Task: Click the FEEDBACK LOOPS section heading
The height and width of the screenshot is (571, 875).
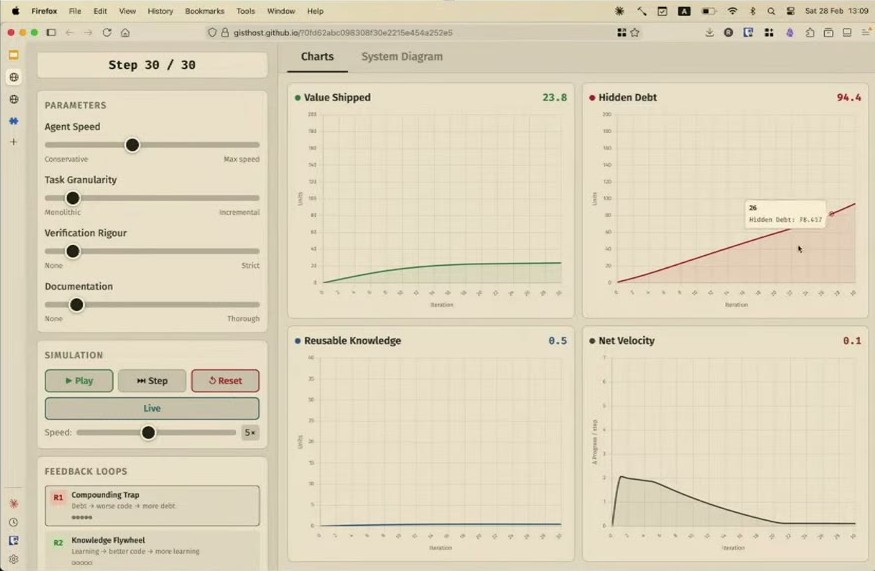Action: 86,471
